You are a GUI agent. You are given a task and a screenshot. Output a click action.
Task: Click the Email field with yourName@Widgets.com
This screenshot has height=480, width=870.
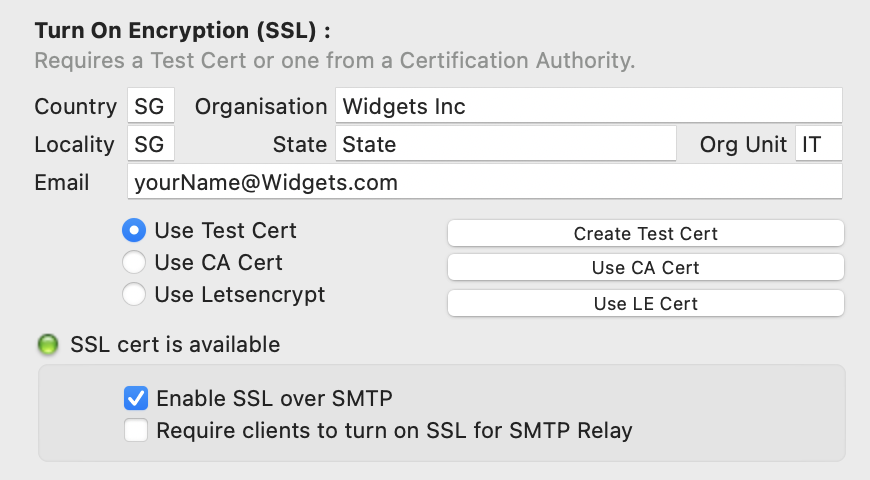click(x=484, y=183)
